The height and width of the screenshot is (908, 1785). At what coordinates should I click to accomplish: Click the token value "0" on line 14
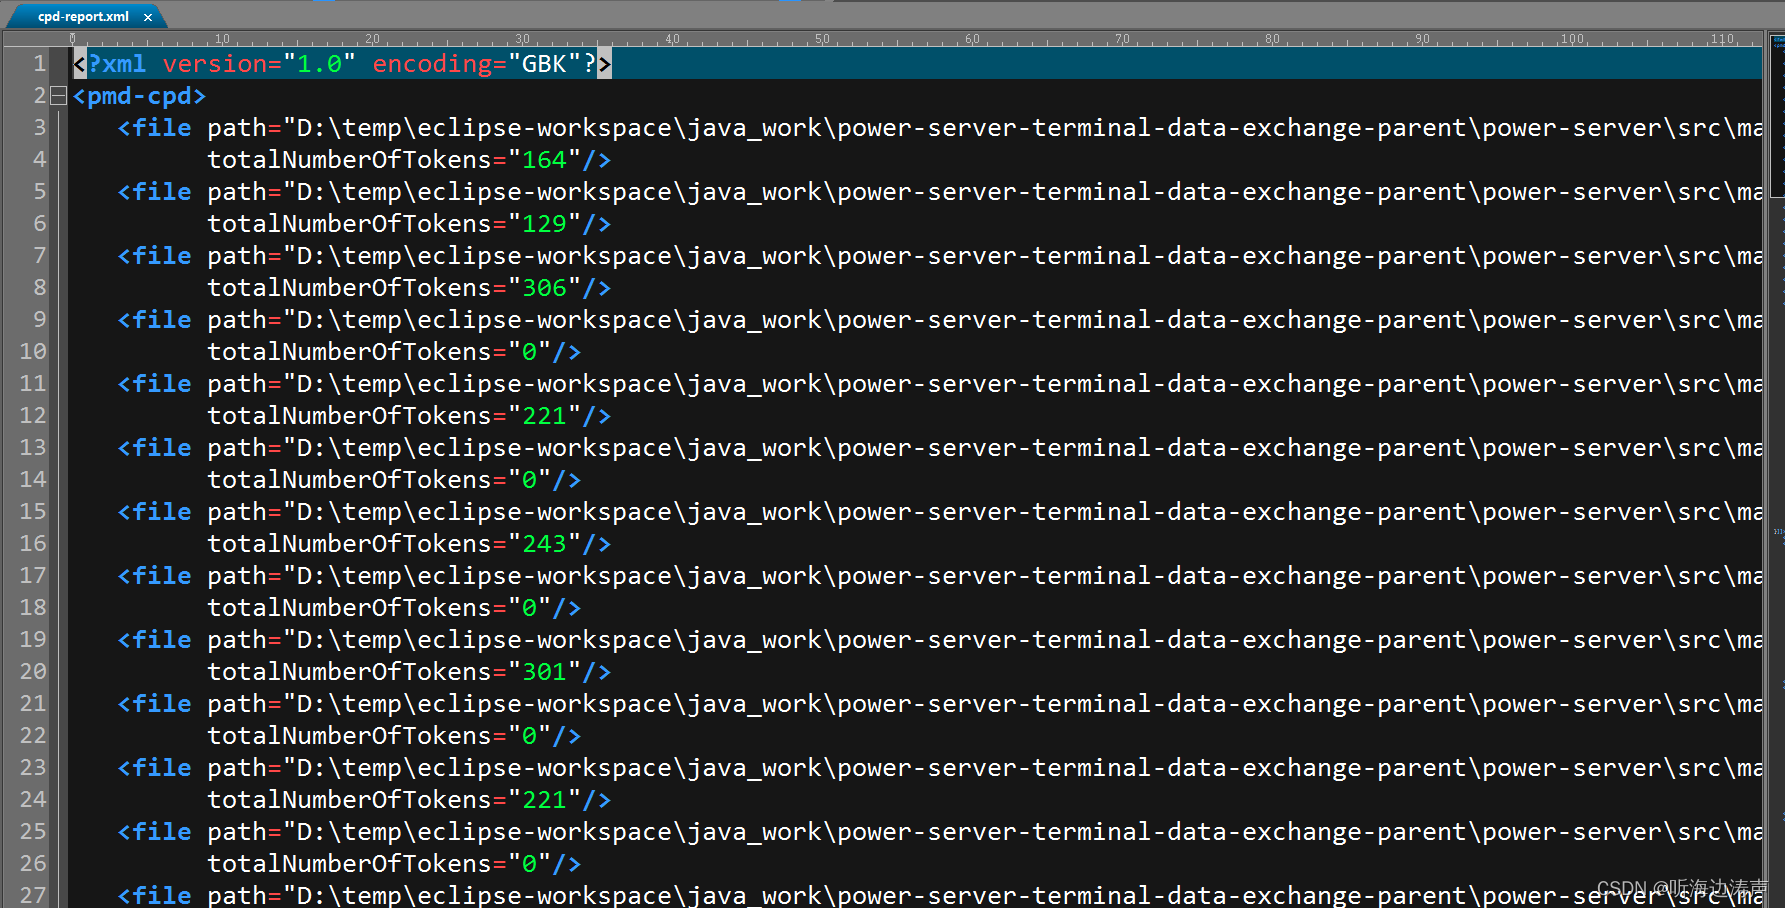pyautogui.click(x=530, y=480)
